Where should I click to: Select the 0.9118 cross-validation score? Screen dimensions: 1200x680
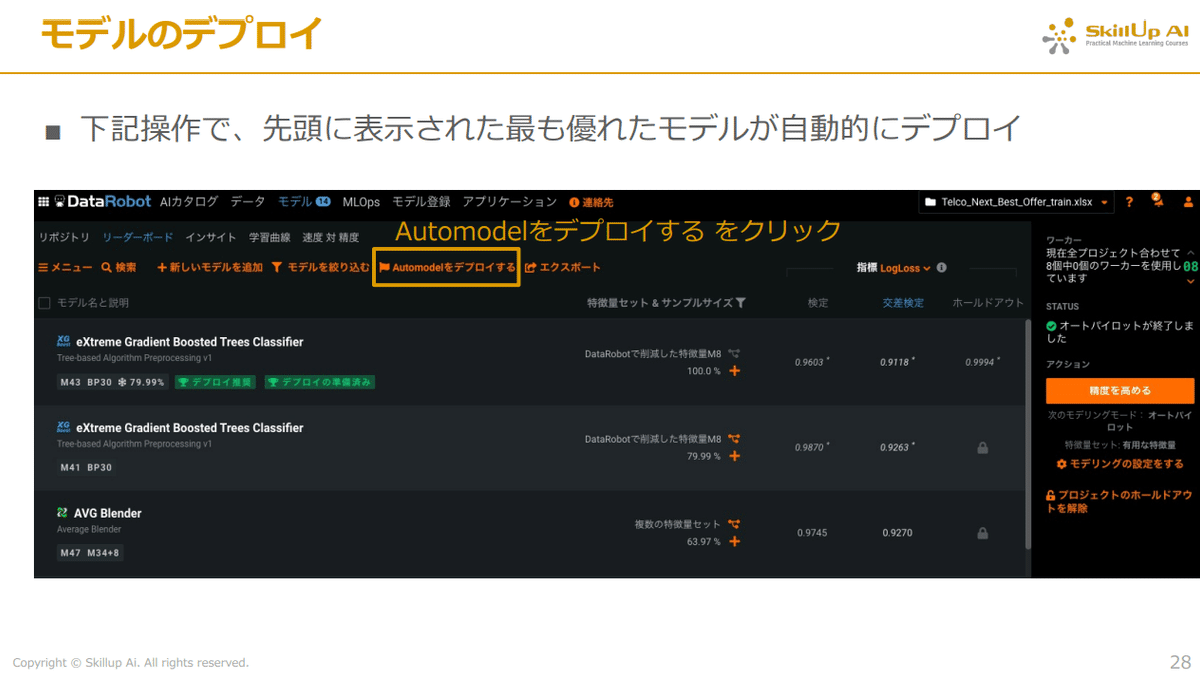(x=897, y=362)
